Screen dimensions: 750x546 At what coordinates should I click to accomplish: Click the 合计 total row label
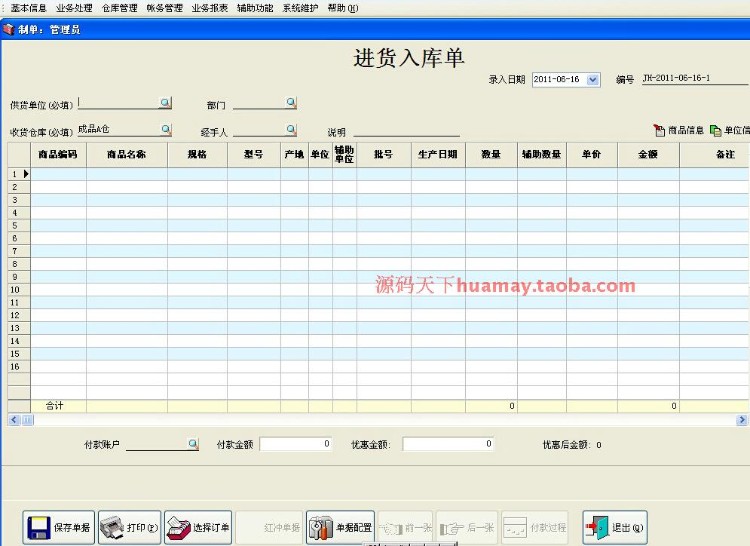[54, 406]
